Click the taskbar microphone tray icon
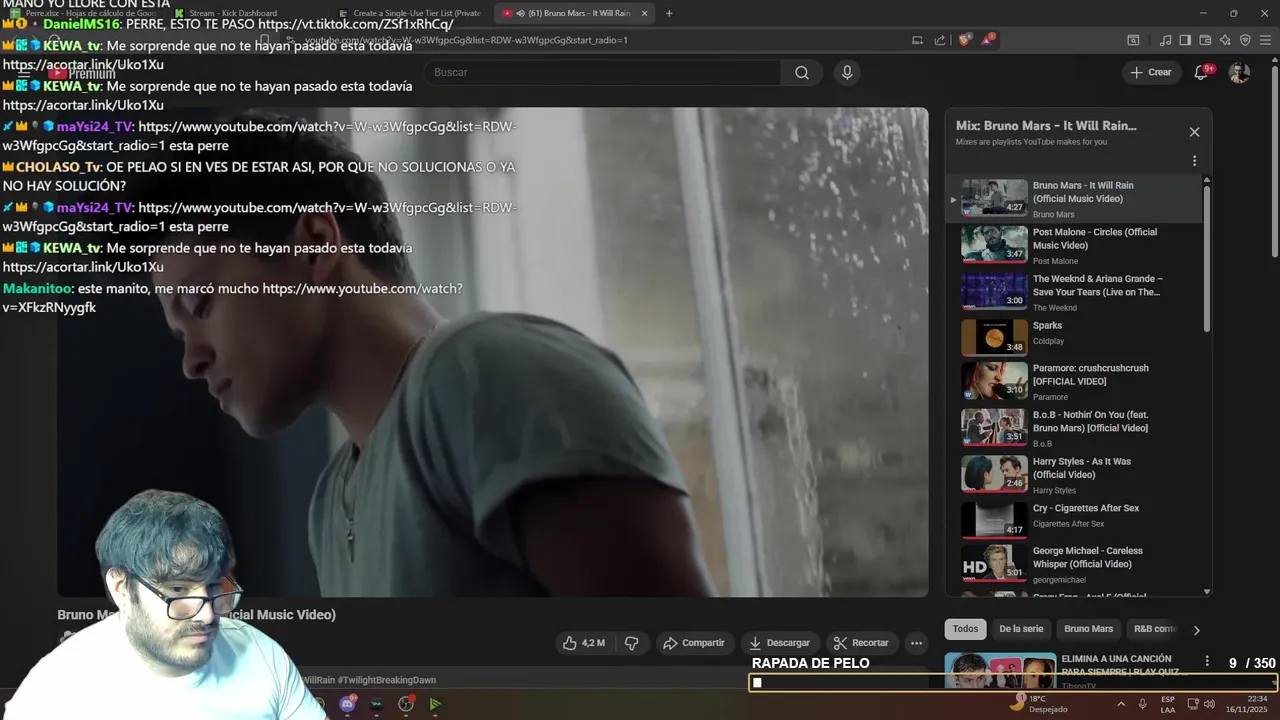 pyautogui.click(x=1142, y=704)
